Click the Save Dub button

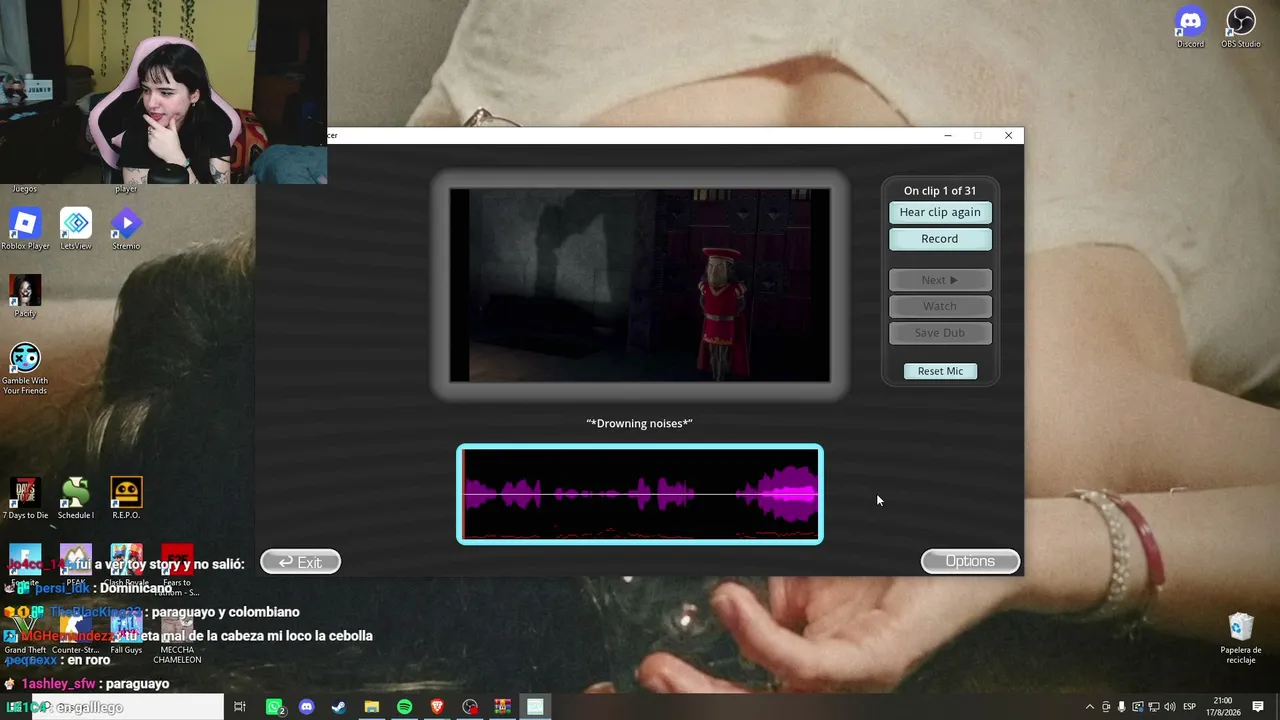click(940, 333)
